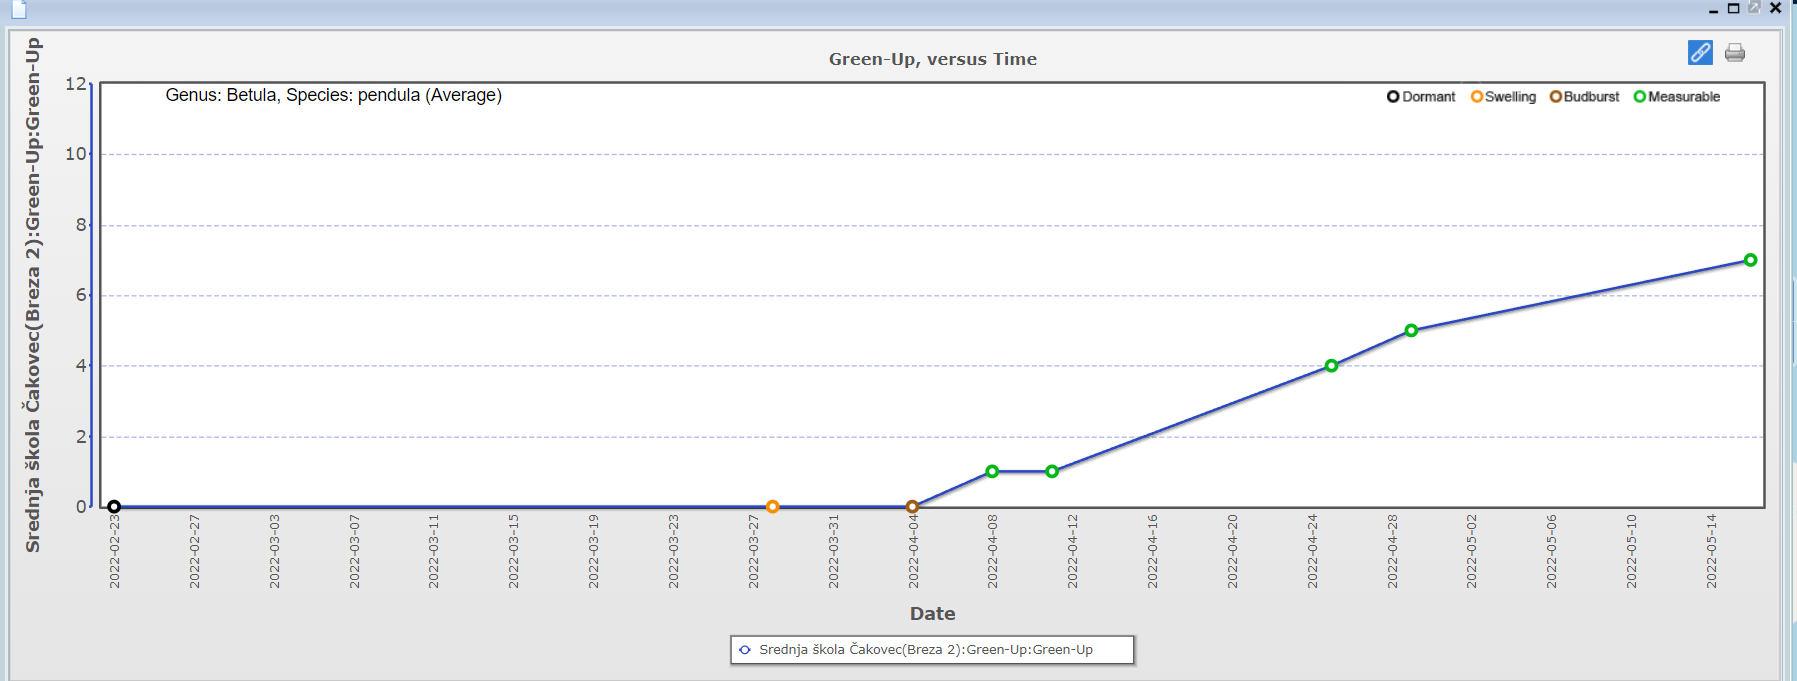The width and height of the screenshot is (1797, 681).
Task: Select the orange Swelling data point on the line
Action: (x=772, y=507)
